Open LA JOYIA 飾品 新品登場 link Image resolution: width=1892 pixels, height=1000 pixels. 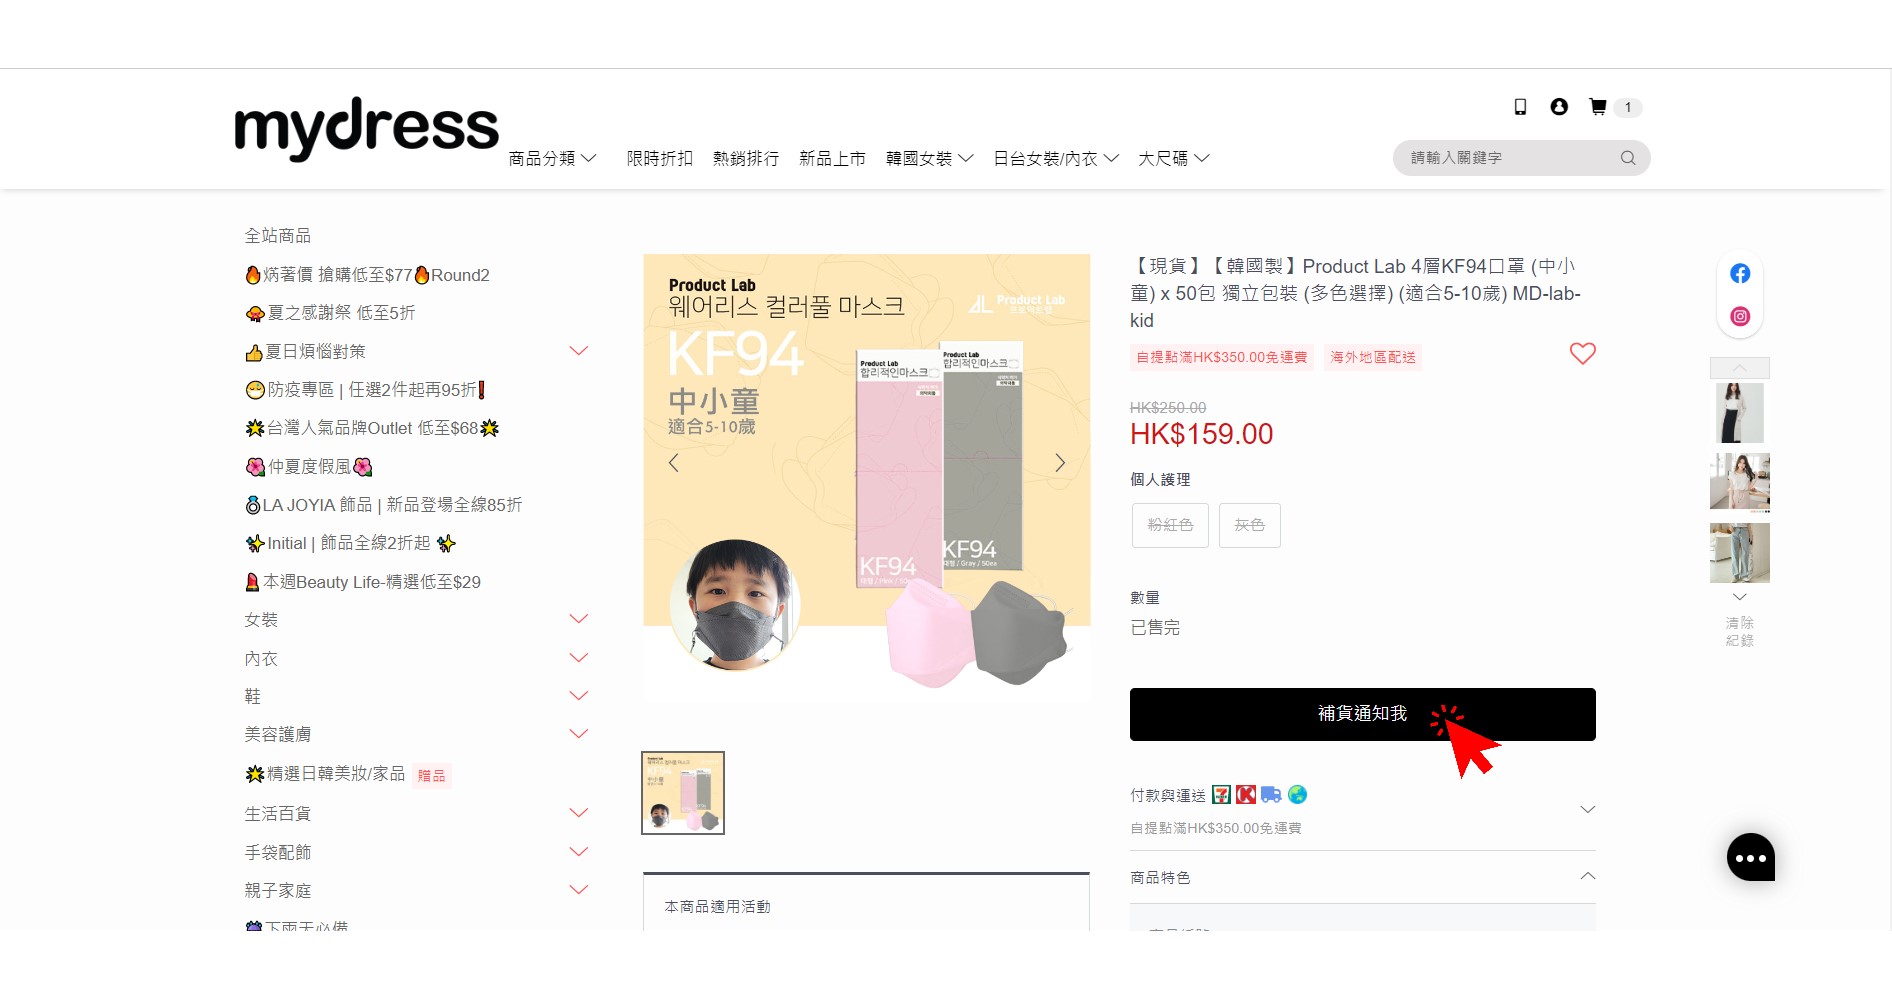pos(384,505)
